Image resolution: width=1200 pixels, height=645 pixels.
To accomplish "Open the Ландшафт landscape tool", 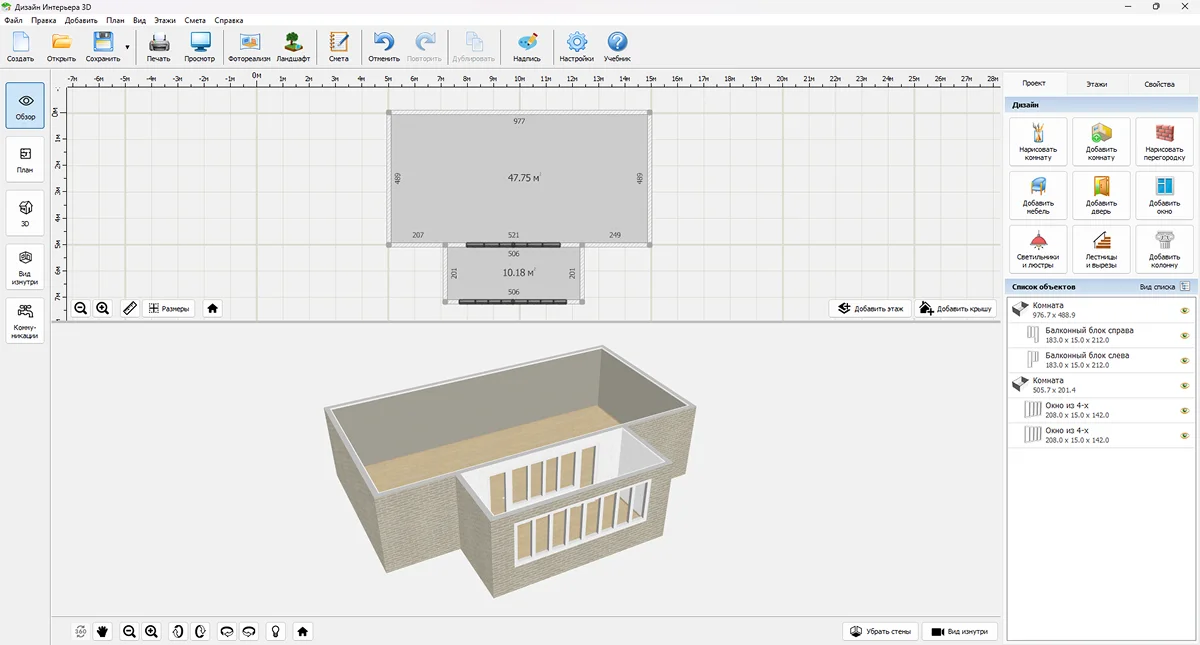I will 293,46.
